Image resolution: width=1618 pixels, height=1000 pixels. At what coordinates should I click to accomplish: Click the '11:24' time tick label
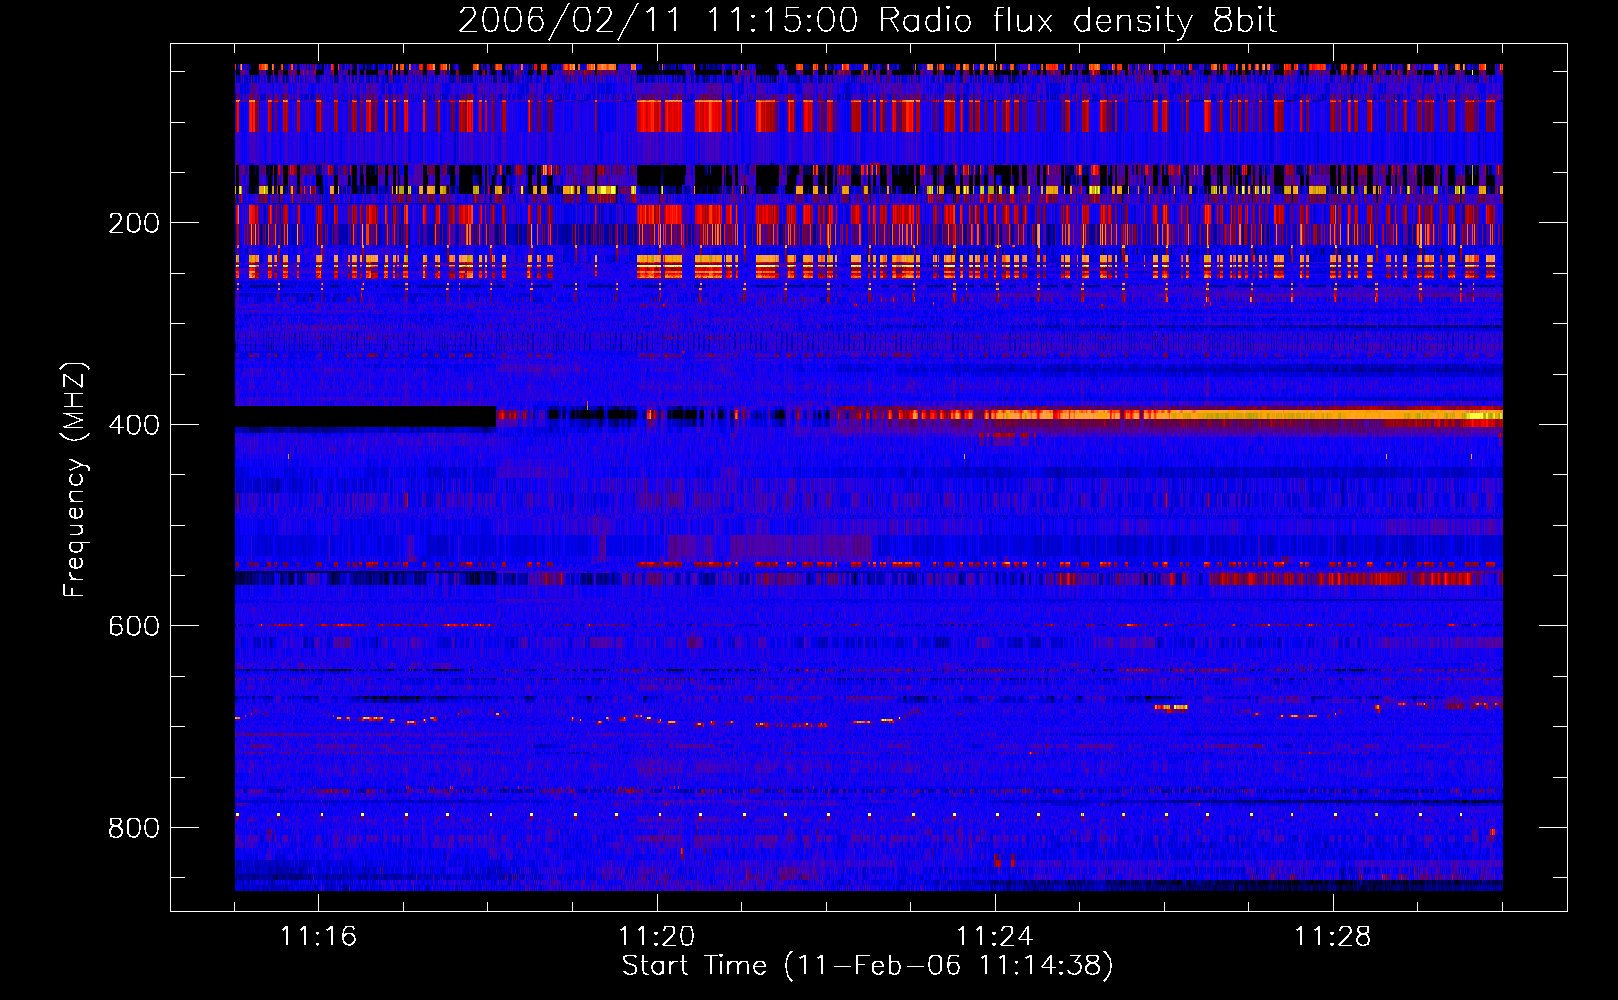coord(994,936)
